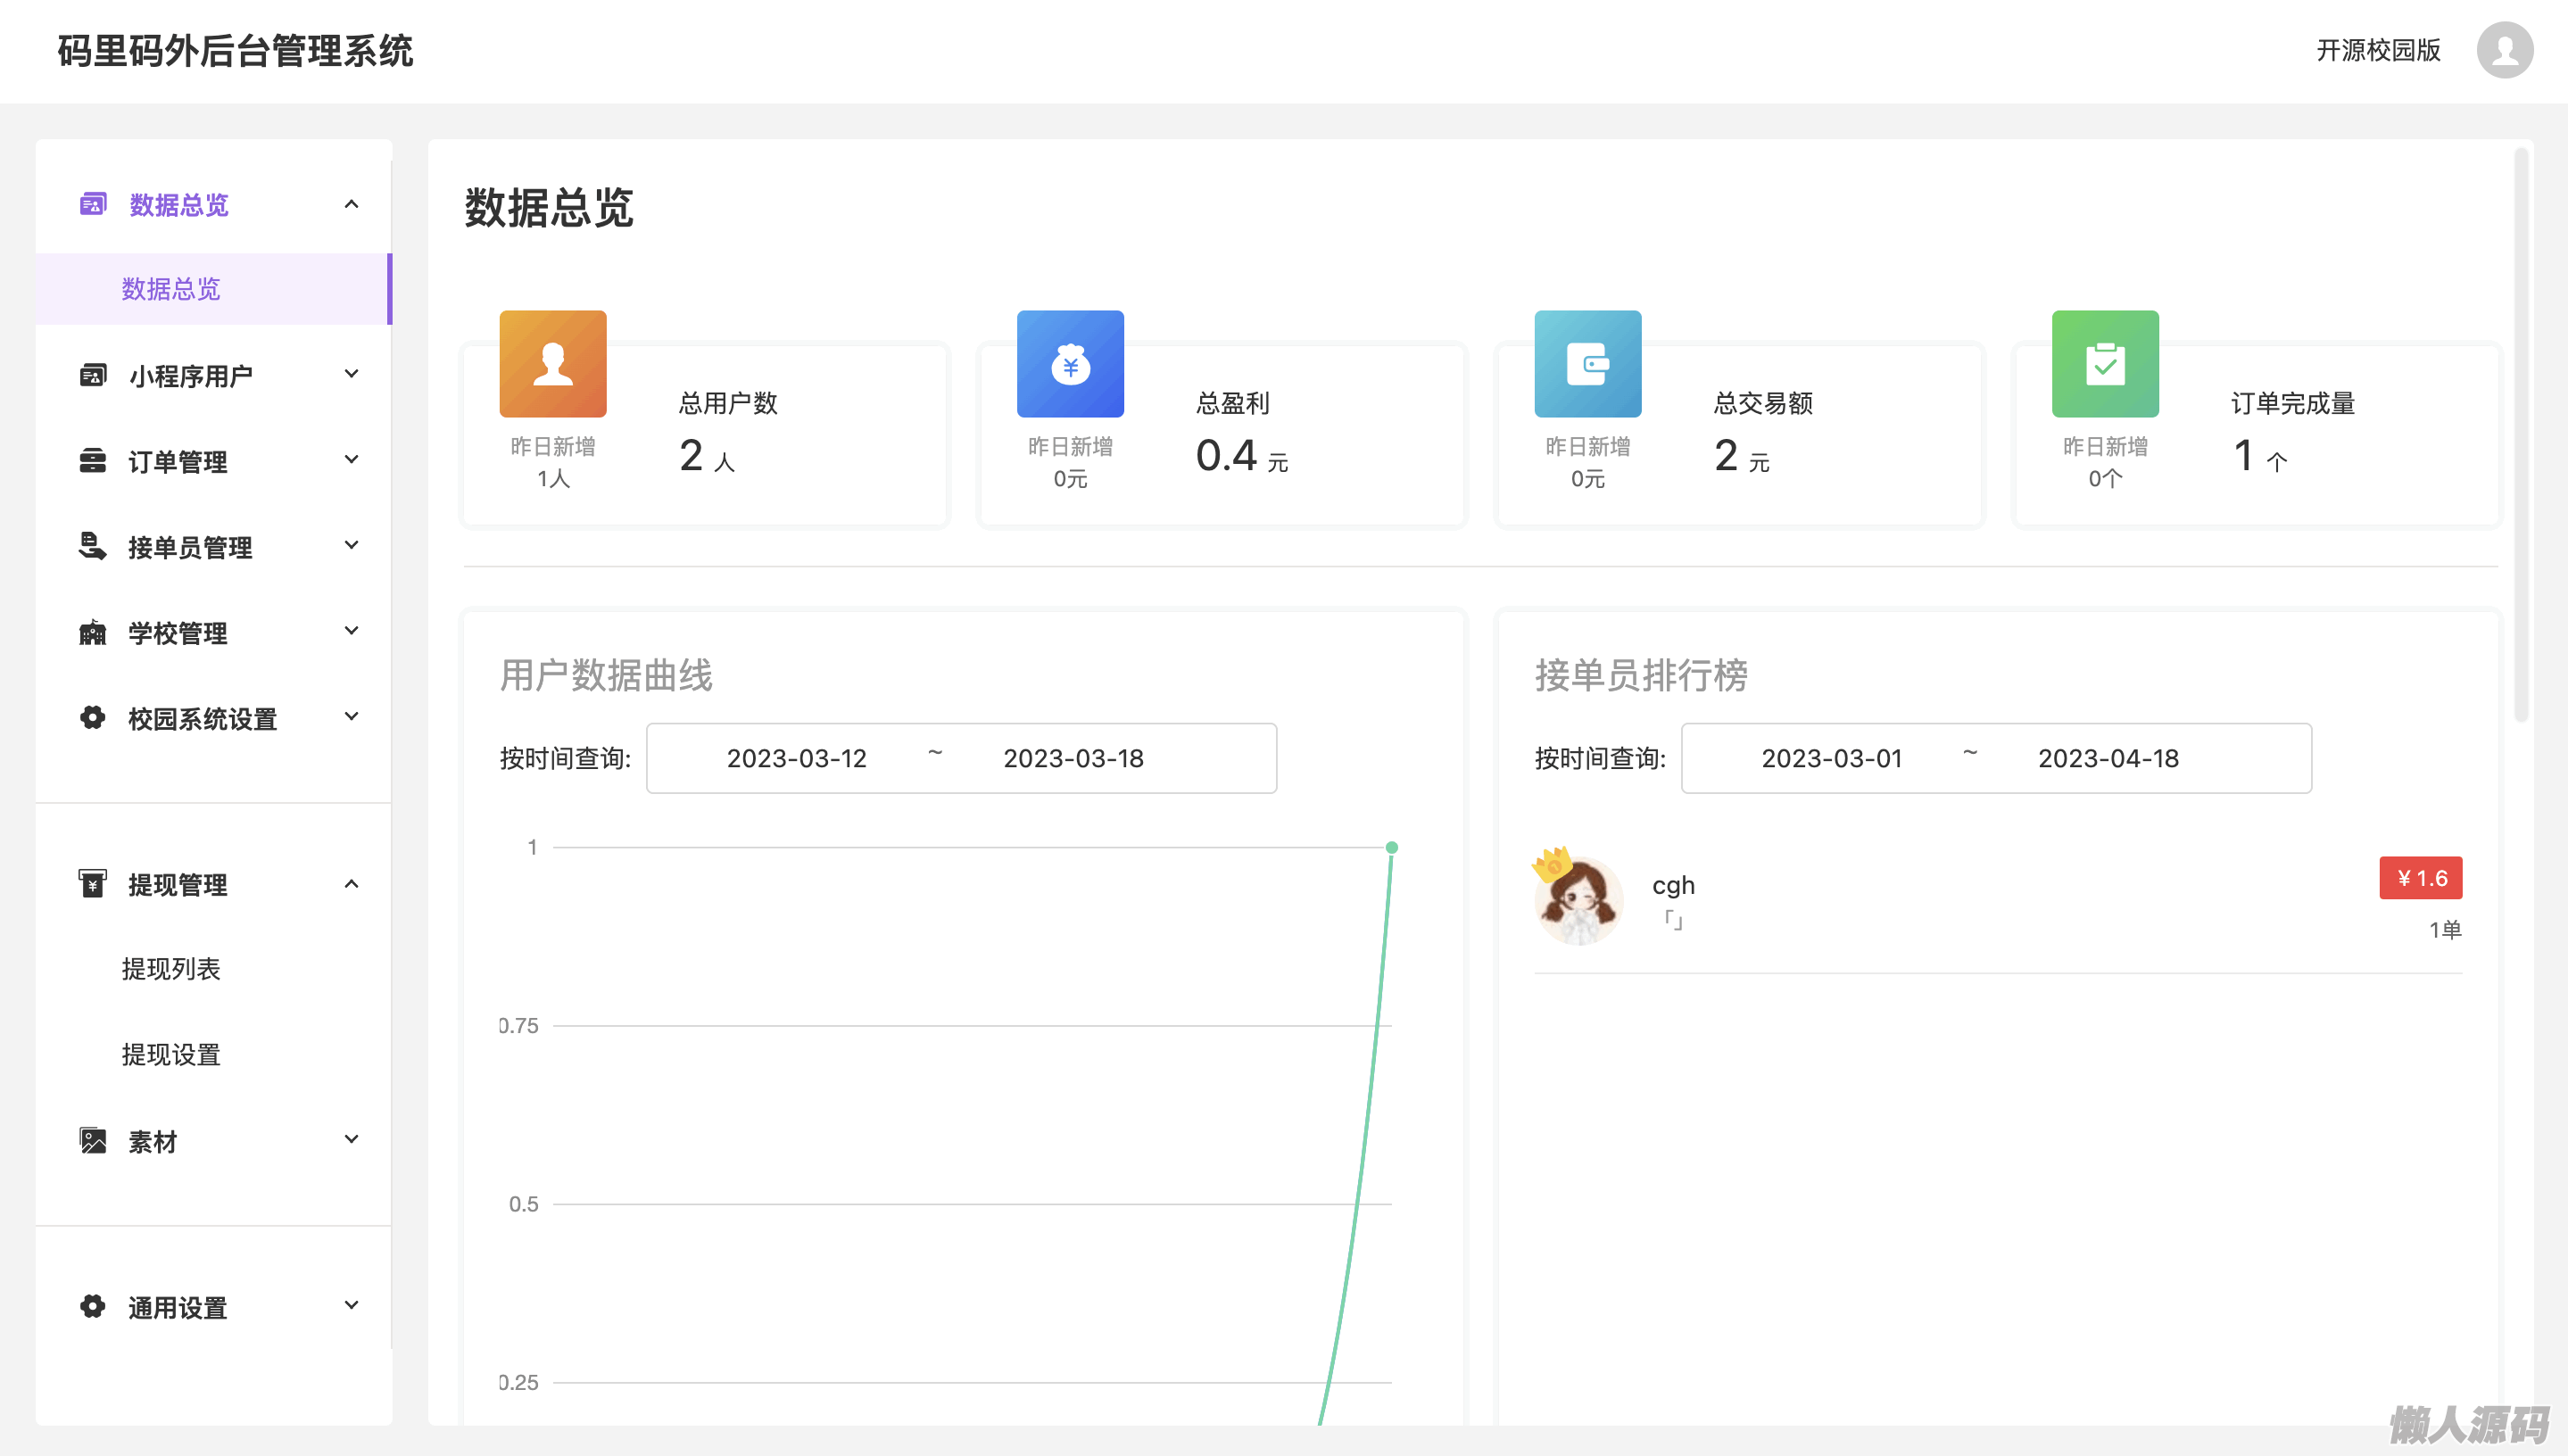Expand the 通用设置 menu chevron
2568x1456 pixels.
click(x=351, y=1305)
